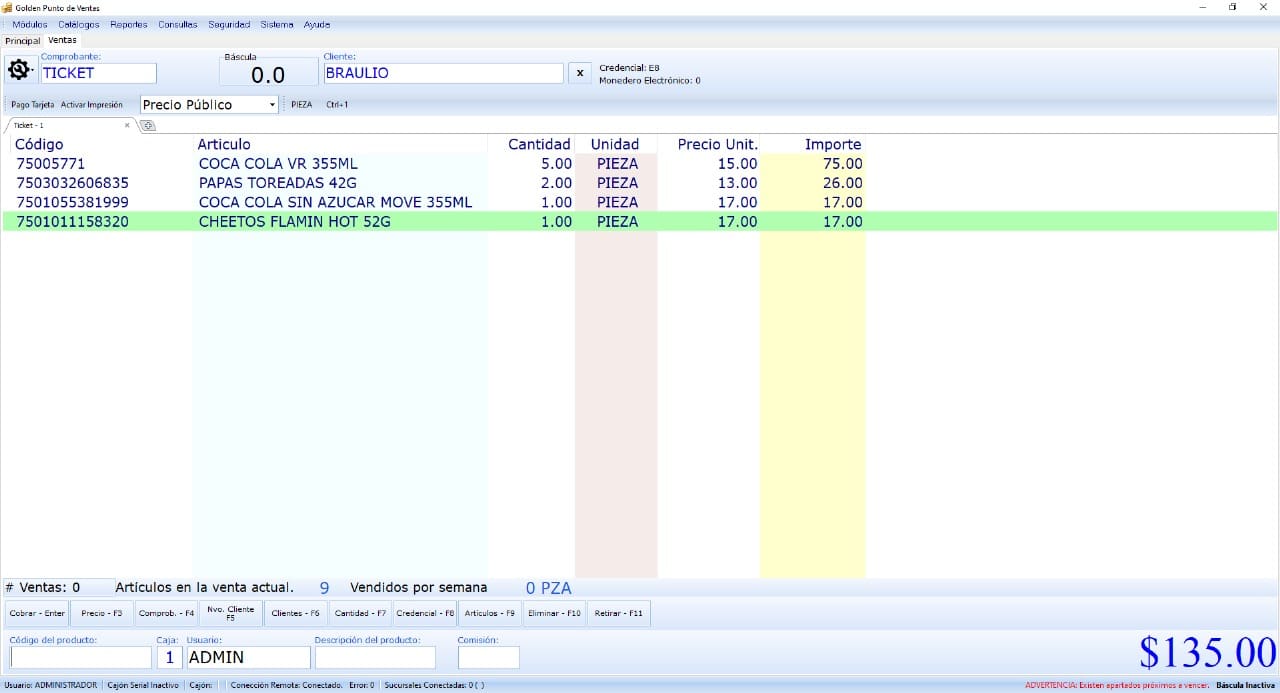Switch to the Ventas tab
Image resolution: width=1280 pixels, height=693 pixels.
tap(62, 40)
